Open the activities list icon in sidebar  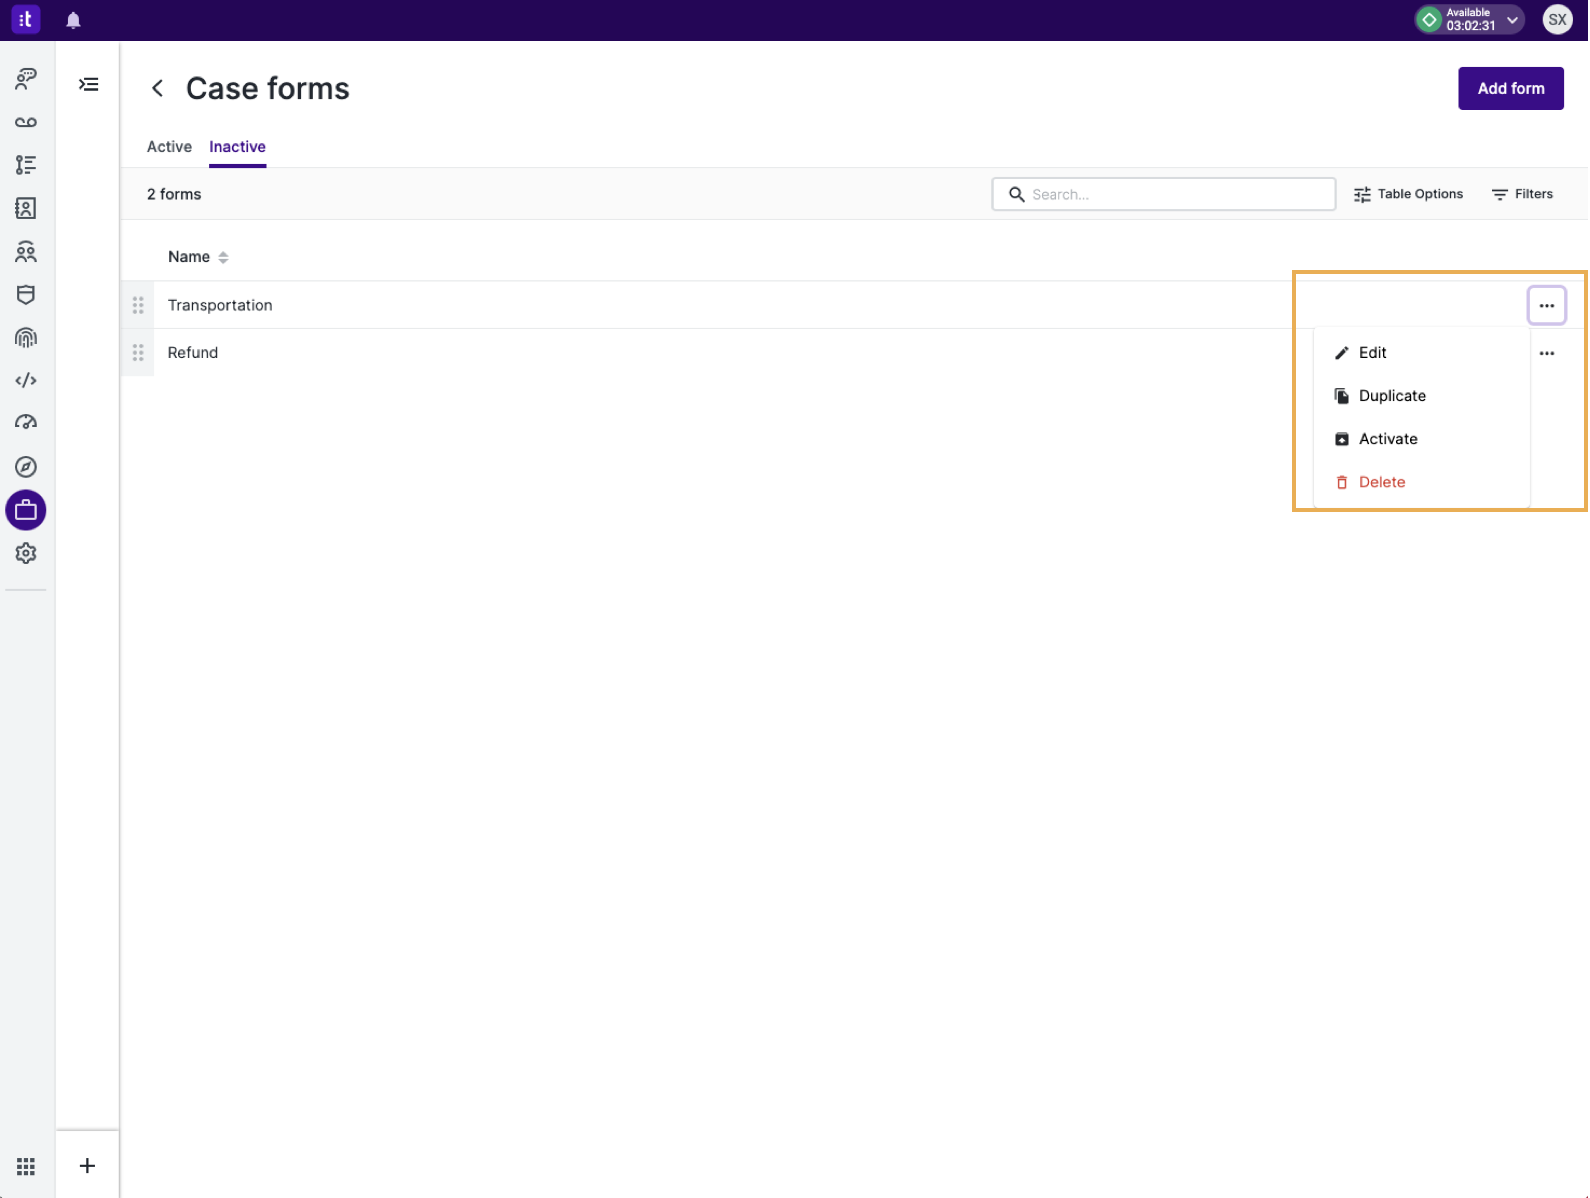pos(26,165)
